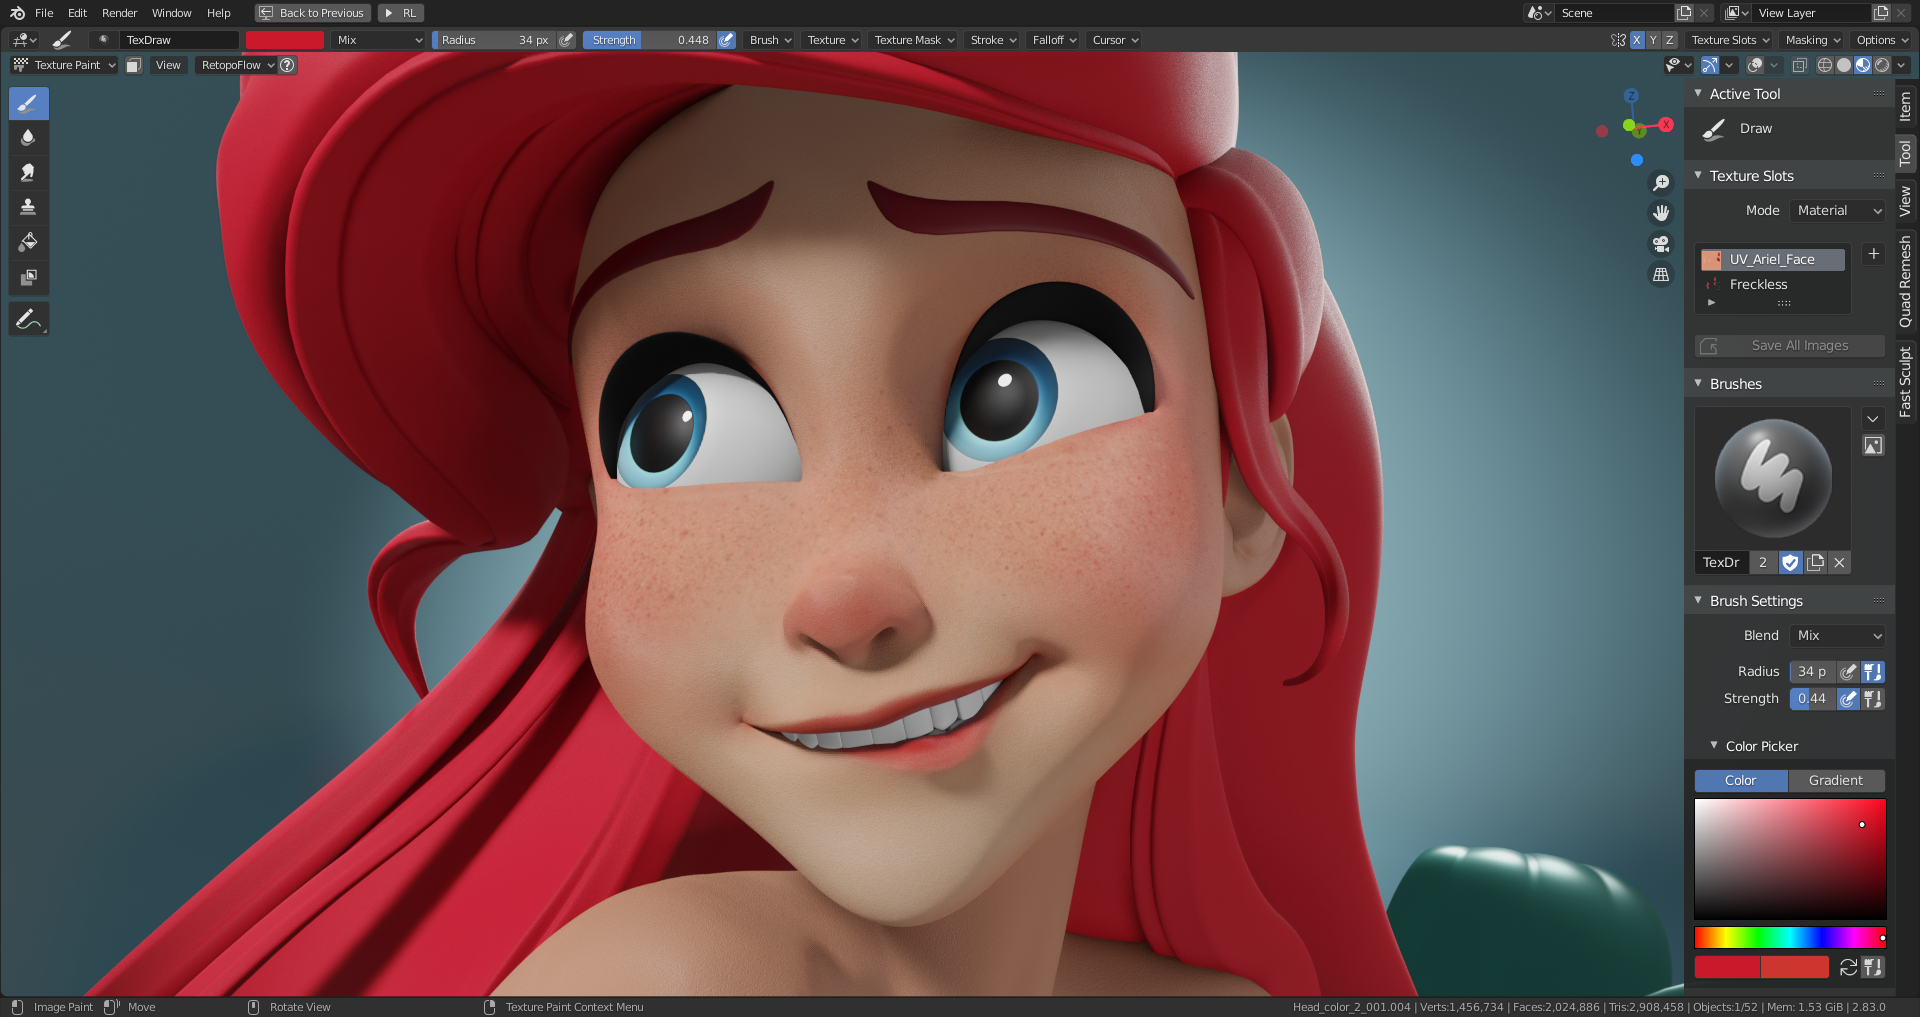Open the Masking dropdown in the header

point(1811,40)
